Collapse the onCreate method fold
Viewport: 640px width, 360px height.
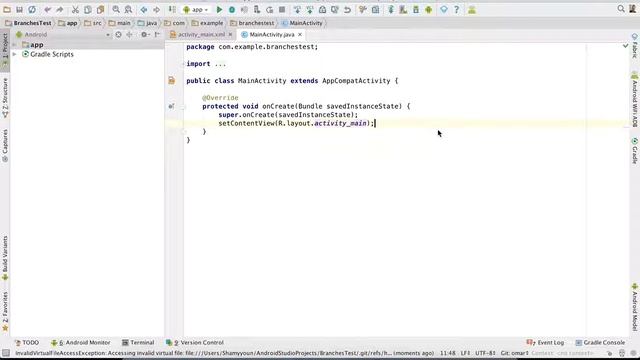[x=183, y=107]
